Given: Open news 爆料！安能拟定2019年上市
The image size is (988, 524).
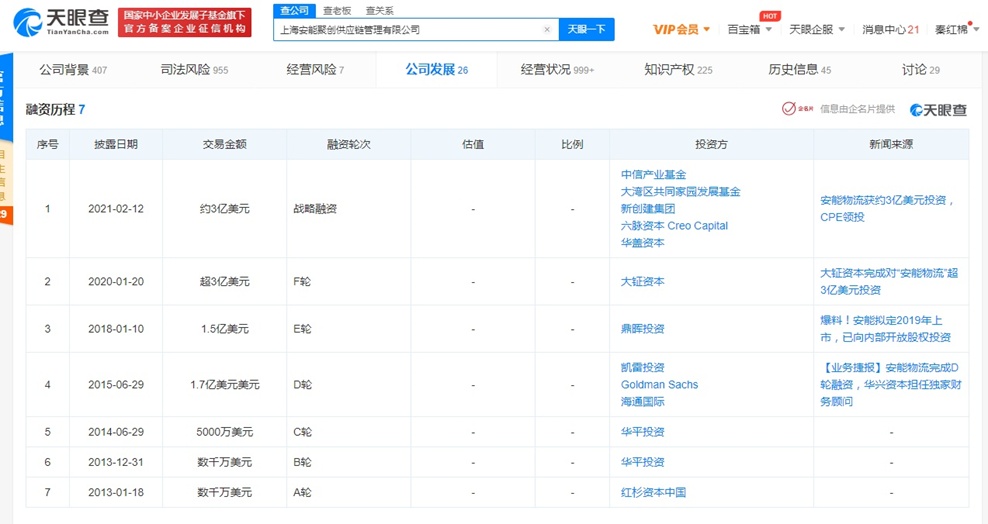Looking at the screenshot, I should coord(885,329).
